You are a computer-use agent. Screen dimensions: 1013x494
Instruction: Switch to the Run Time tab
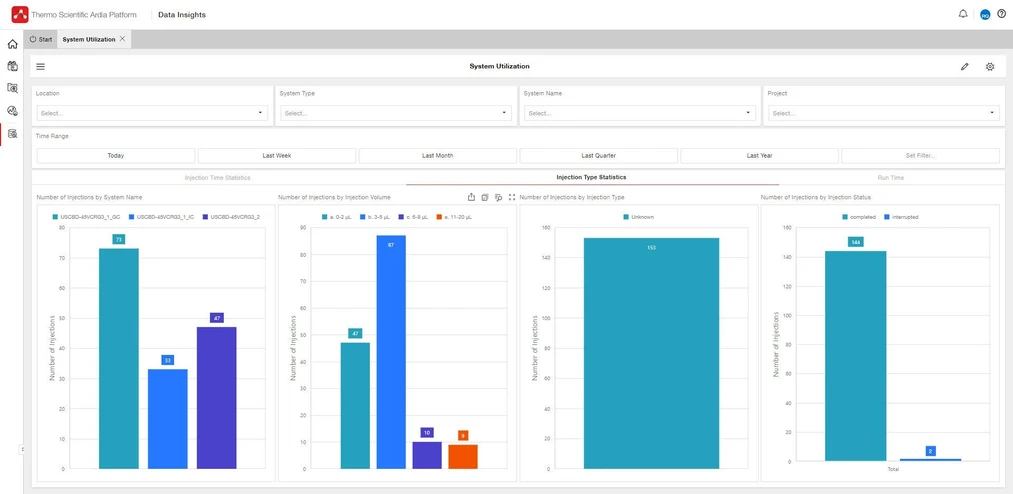[890, 177]
